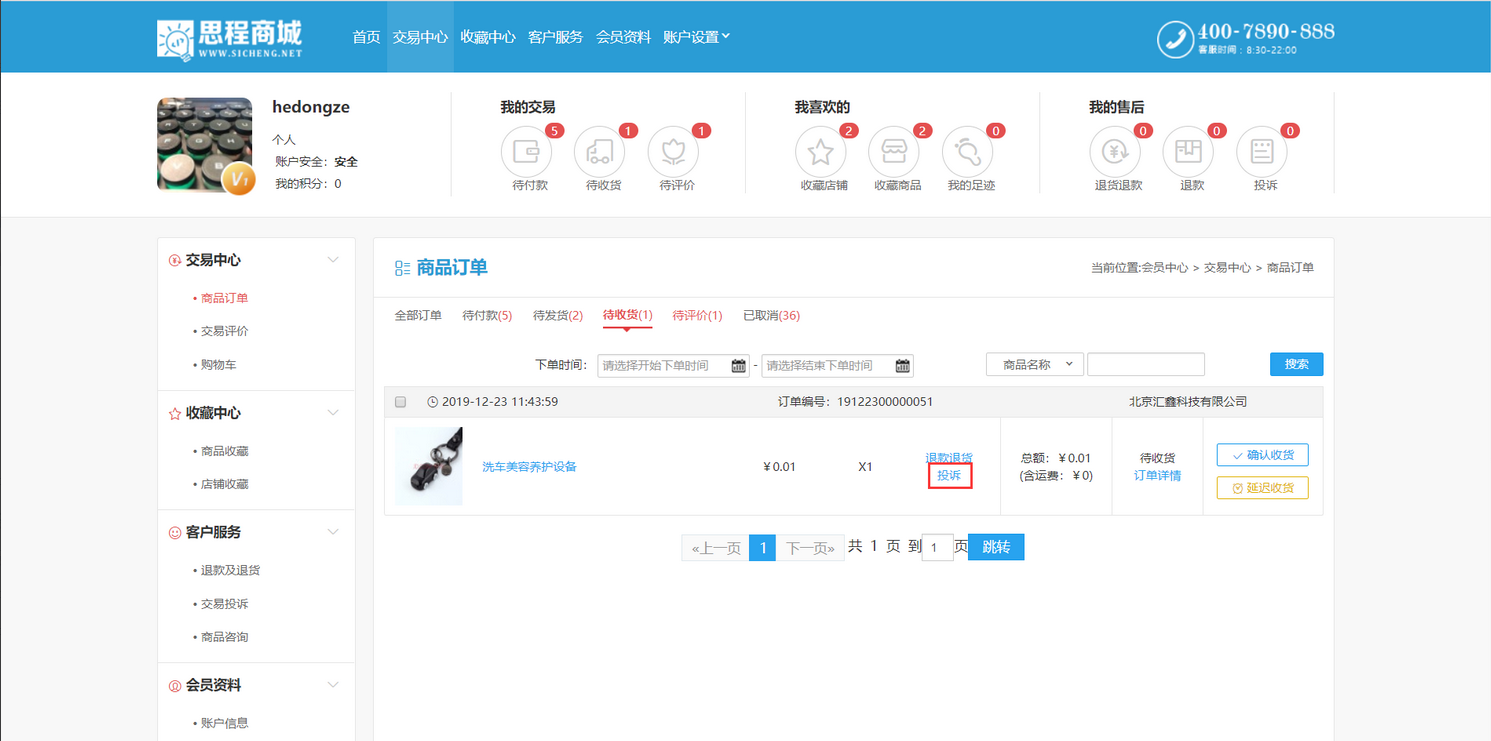The height and width of the screenshot is (741, 1491).
Task: Open calendar for start order time
Action: click(x=738, y=366)
